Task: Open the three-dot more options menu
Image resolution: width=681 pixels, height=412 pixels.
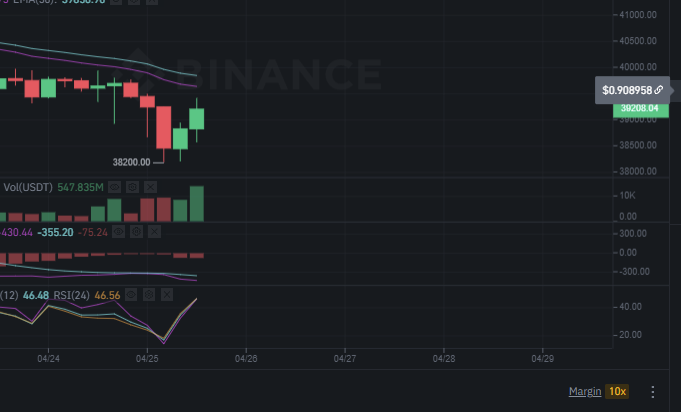Action: 653,391
